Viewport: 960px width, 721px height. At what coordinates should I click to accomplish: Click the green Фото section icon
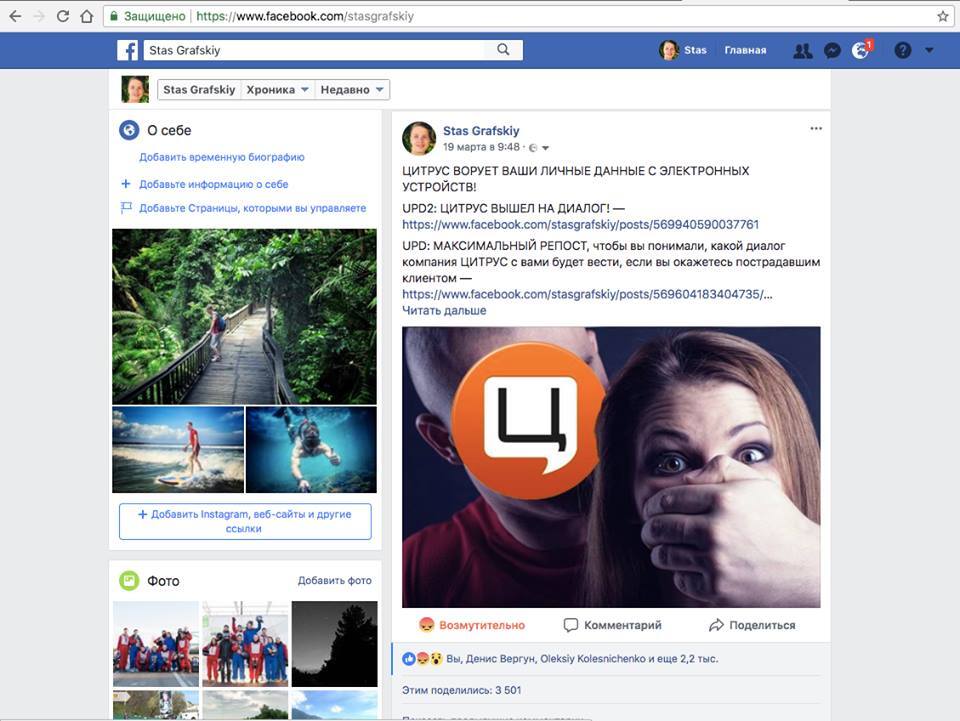tap(129, 581)
